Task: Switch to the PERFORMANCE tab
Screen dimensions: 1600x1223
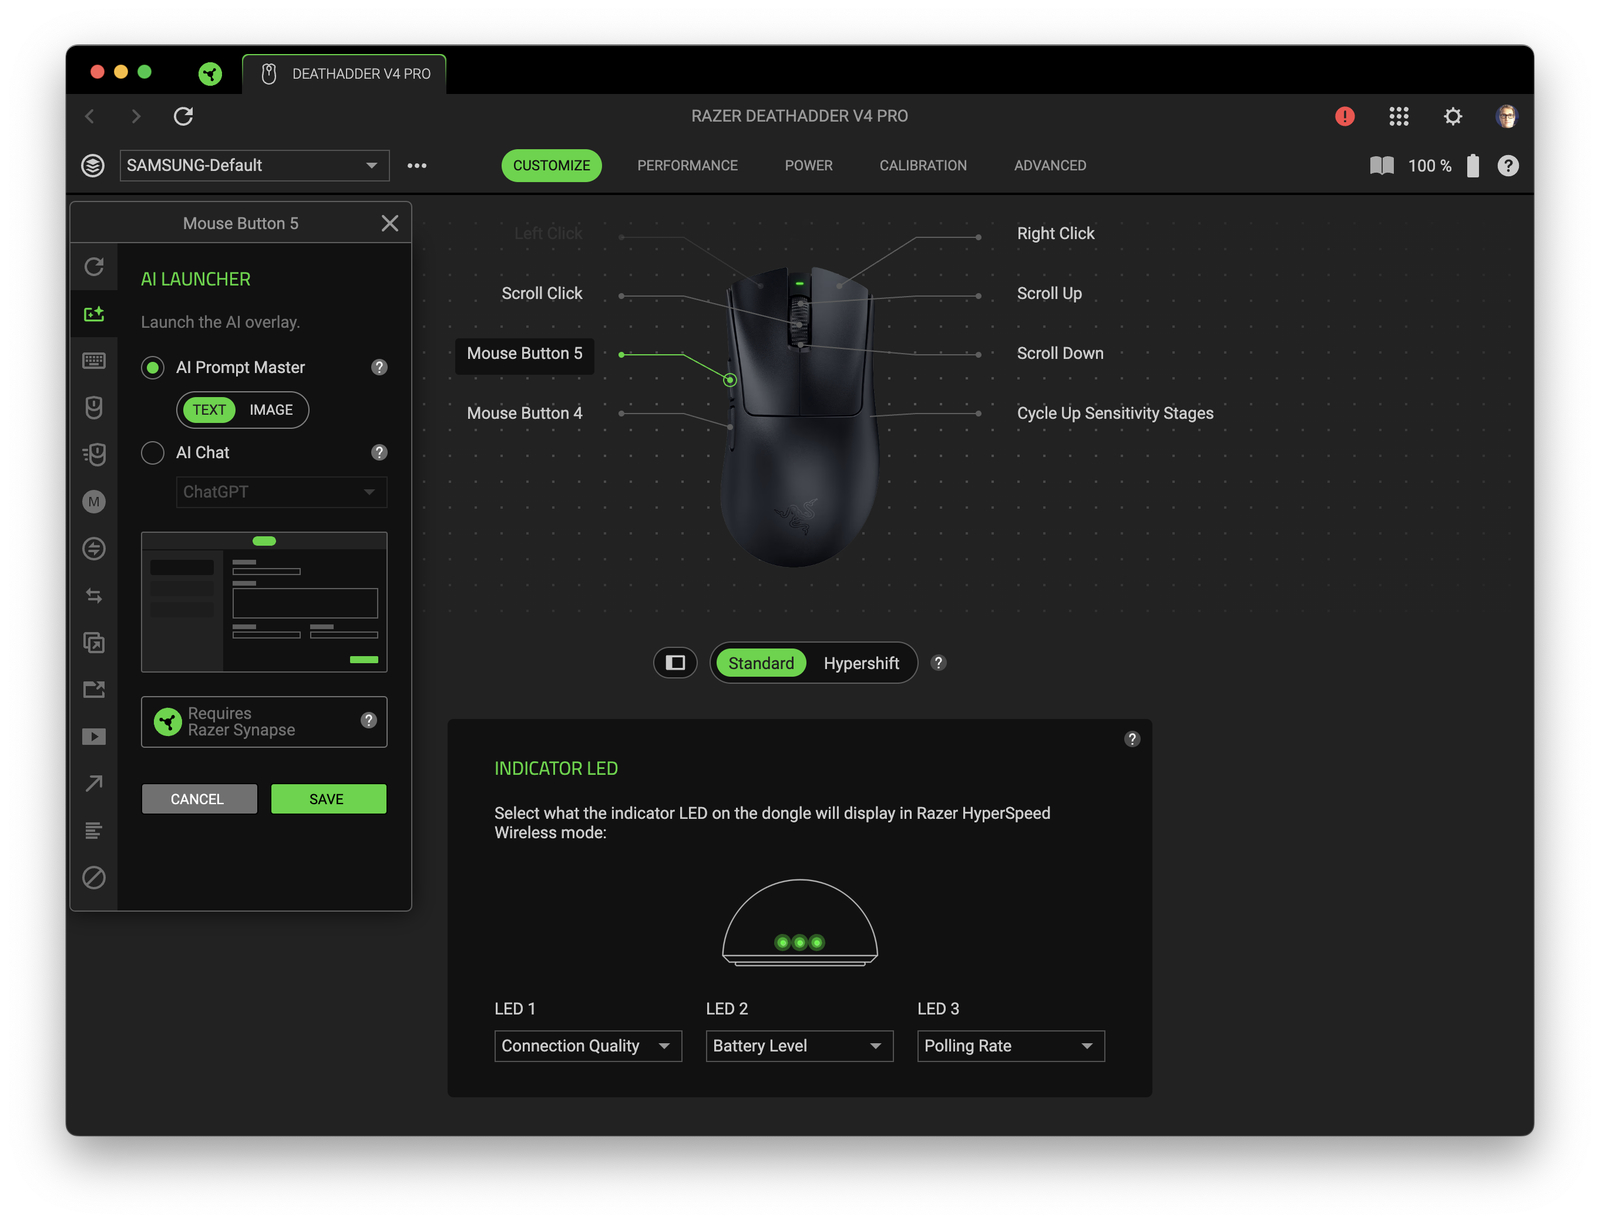Action: [688, 165]
